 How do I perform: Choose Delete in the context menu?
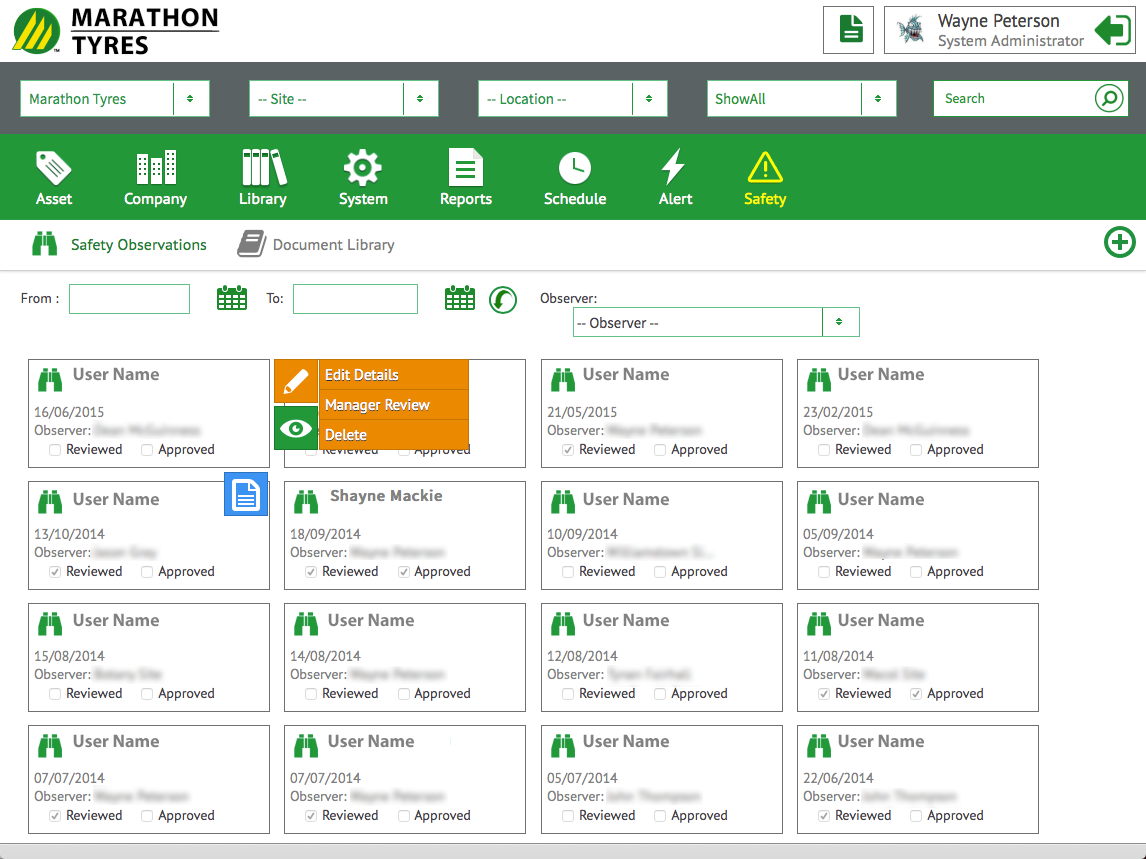point(346,435)
